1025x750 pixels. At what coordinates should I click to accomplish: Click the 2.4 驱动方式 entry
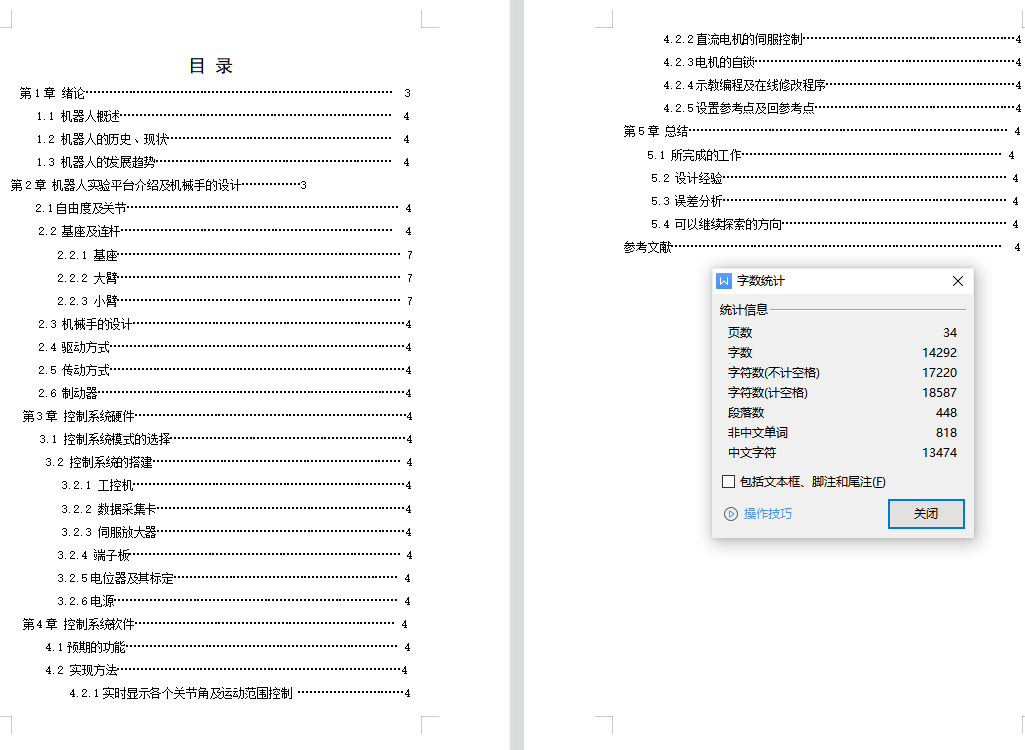point(224,347)
